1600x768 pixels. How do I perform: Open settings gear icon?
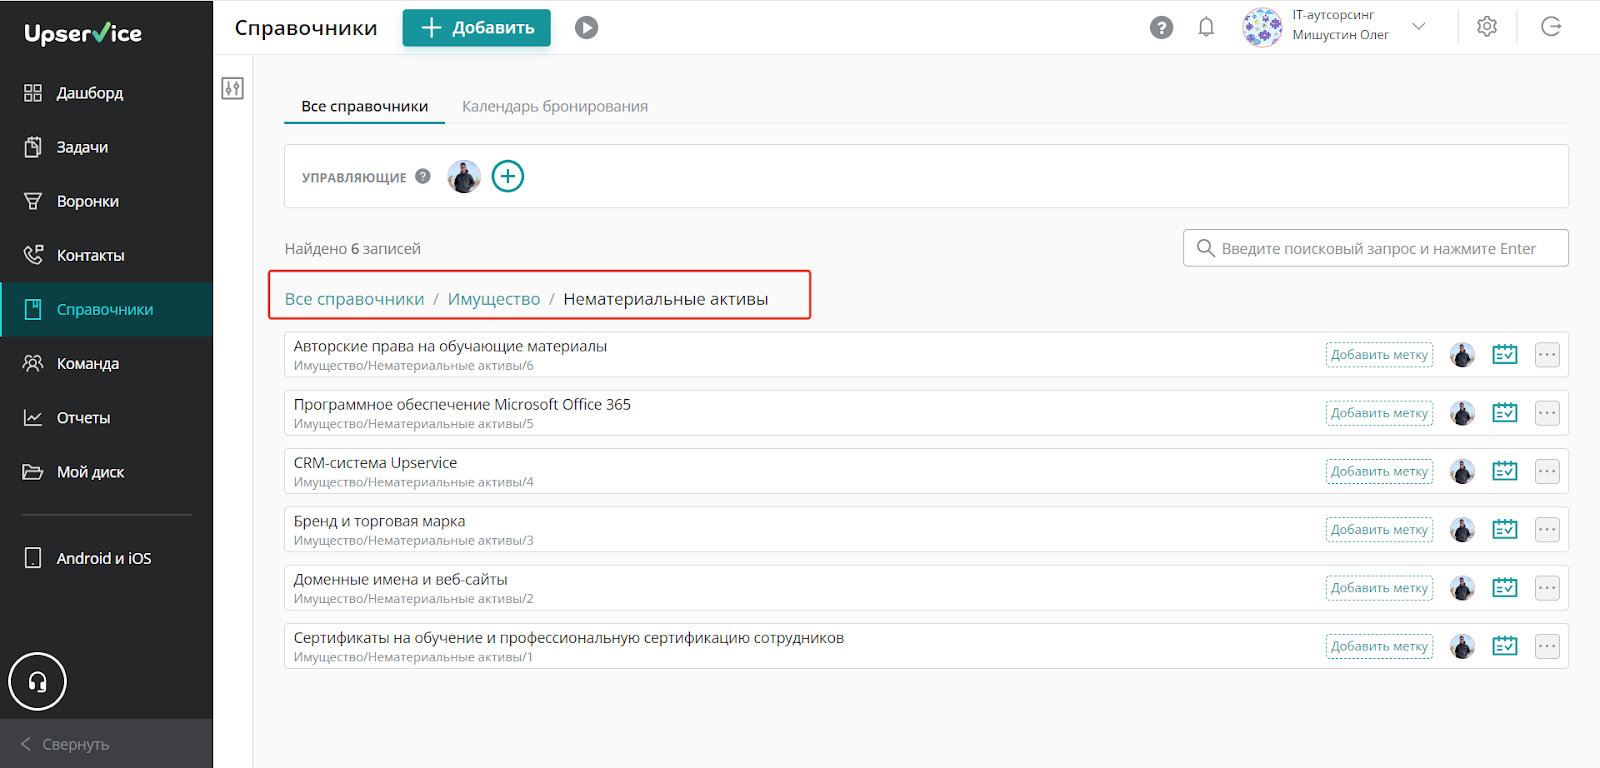1487,27
